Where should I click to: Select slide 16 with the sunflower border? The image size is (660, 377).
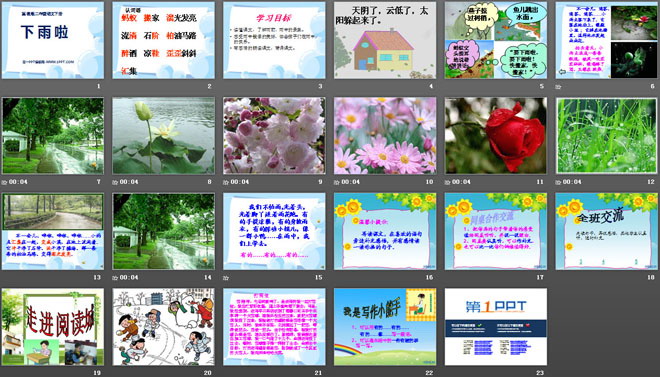click(x=385, y=231)
